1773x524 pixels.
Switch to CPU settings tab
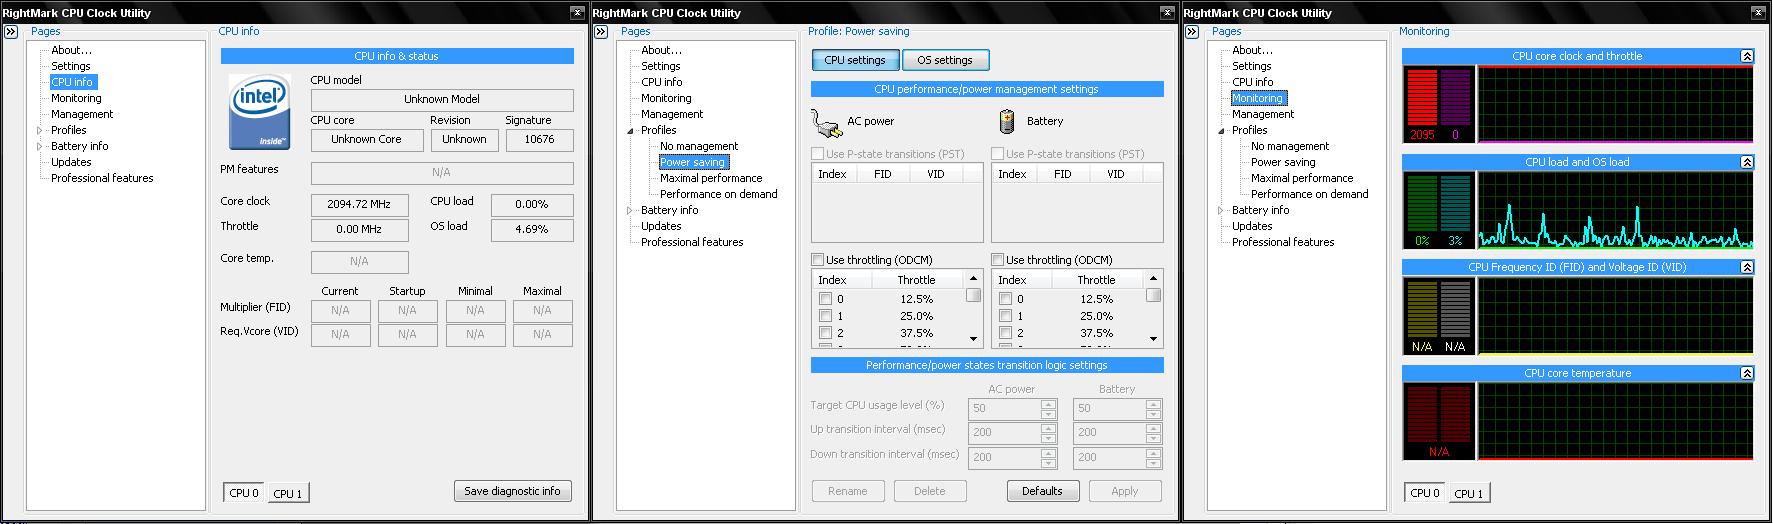pyautogui.click(x=855, y=60)
